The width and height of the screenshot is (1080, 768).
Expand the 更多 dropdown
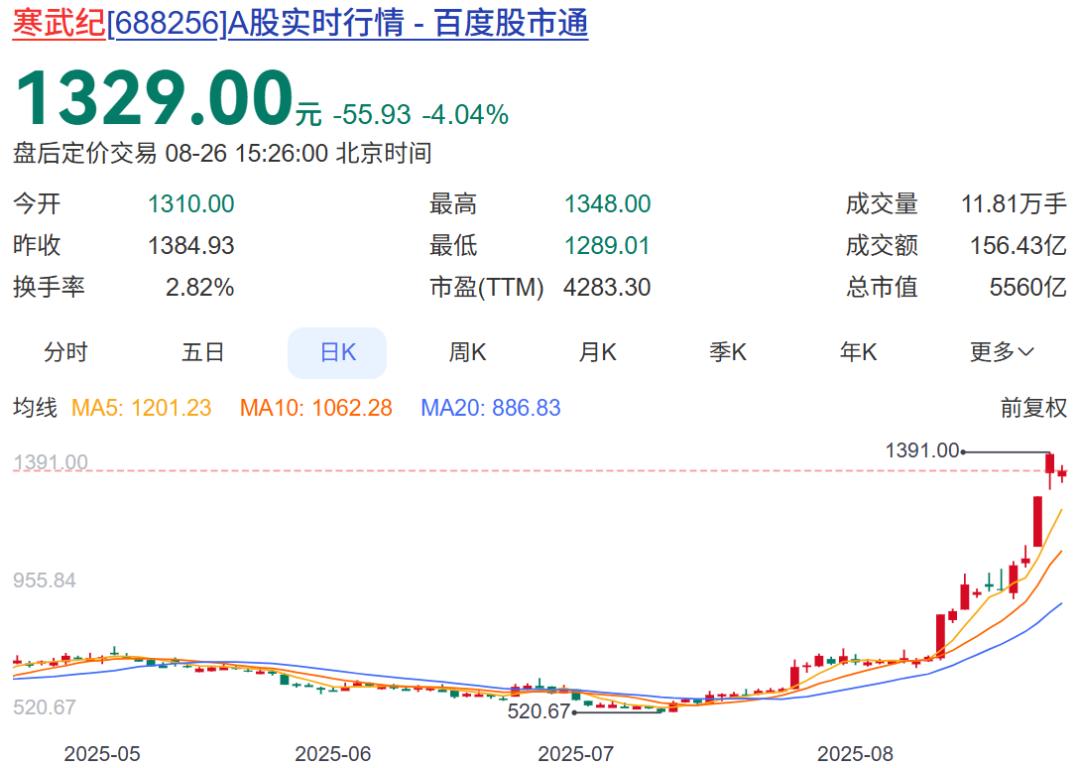coord(1002,352)
